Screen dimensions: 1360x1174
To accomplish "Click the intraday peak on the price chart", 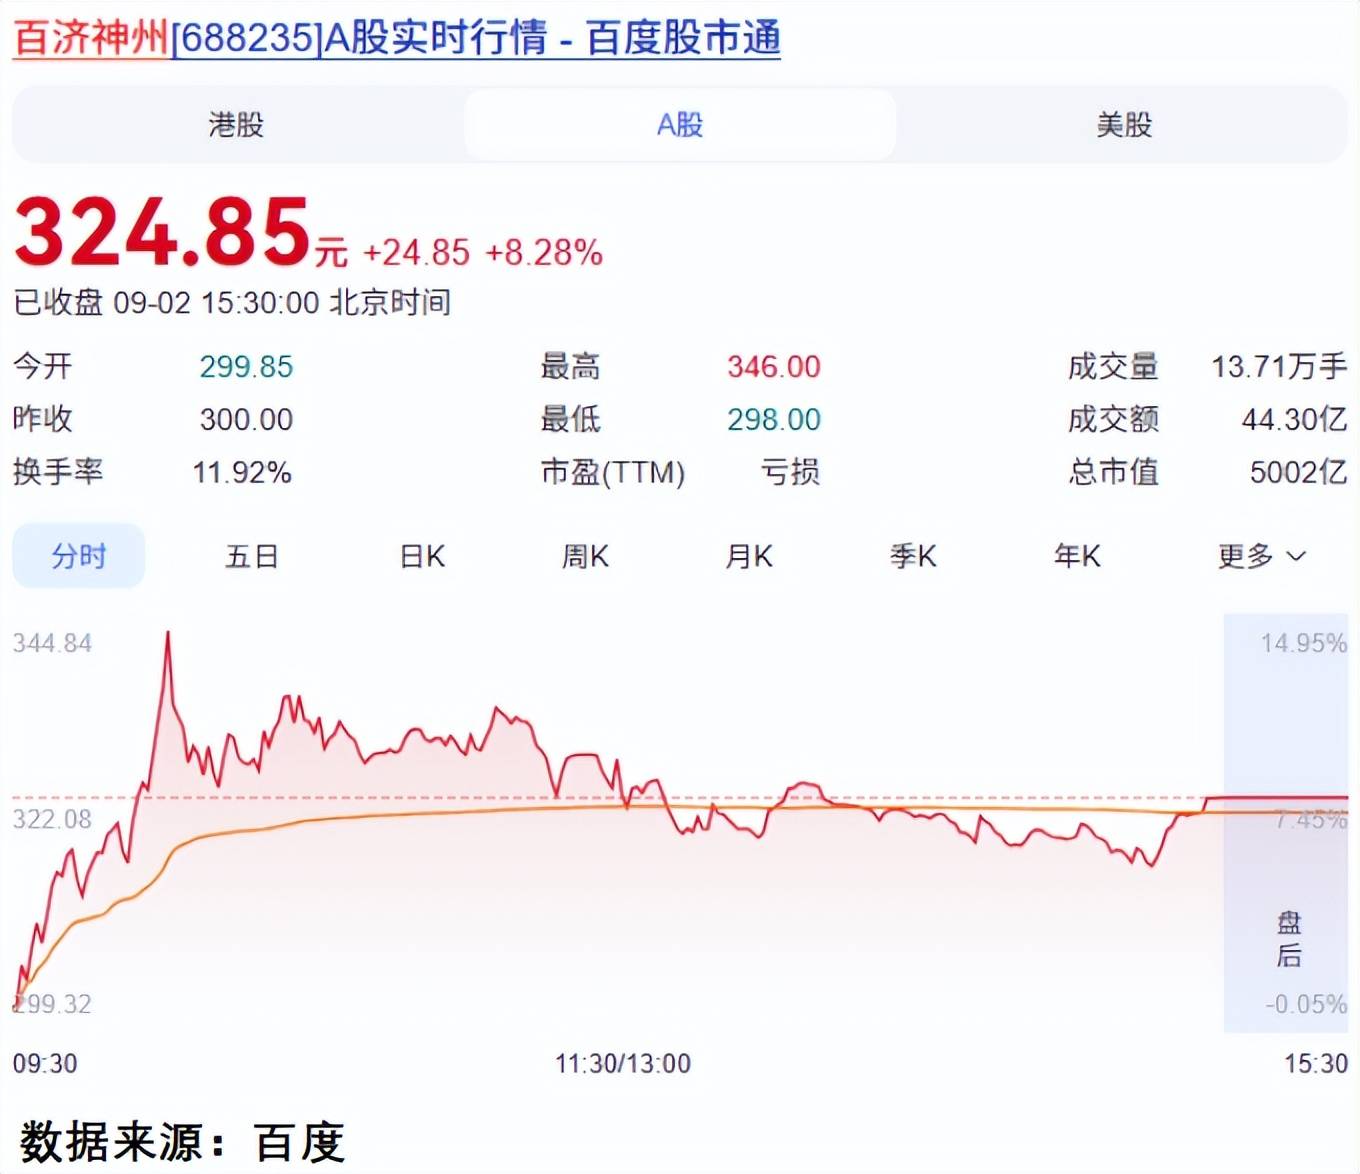I will tap(168, 633).
